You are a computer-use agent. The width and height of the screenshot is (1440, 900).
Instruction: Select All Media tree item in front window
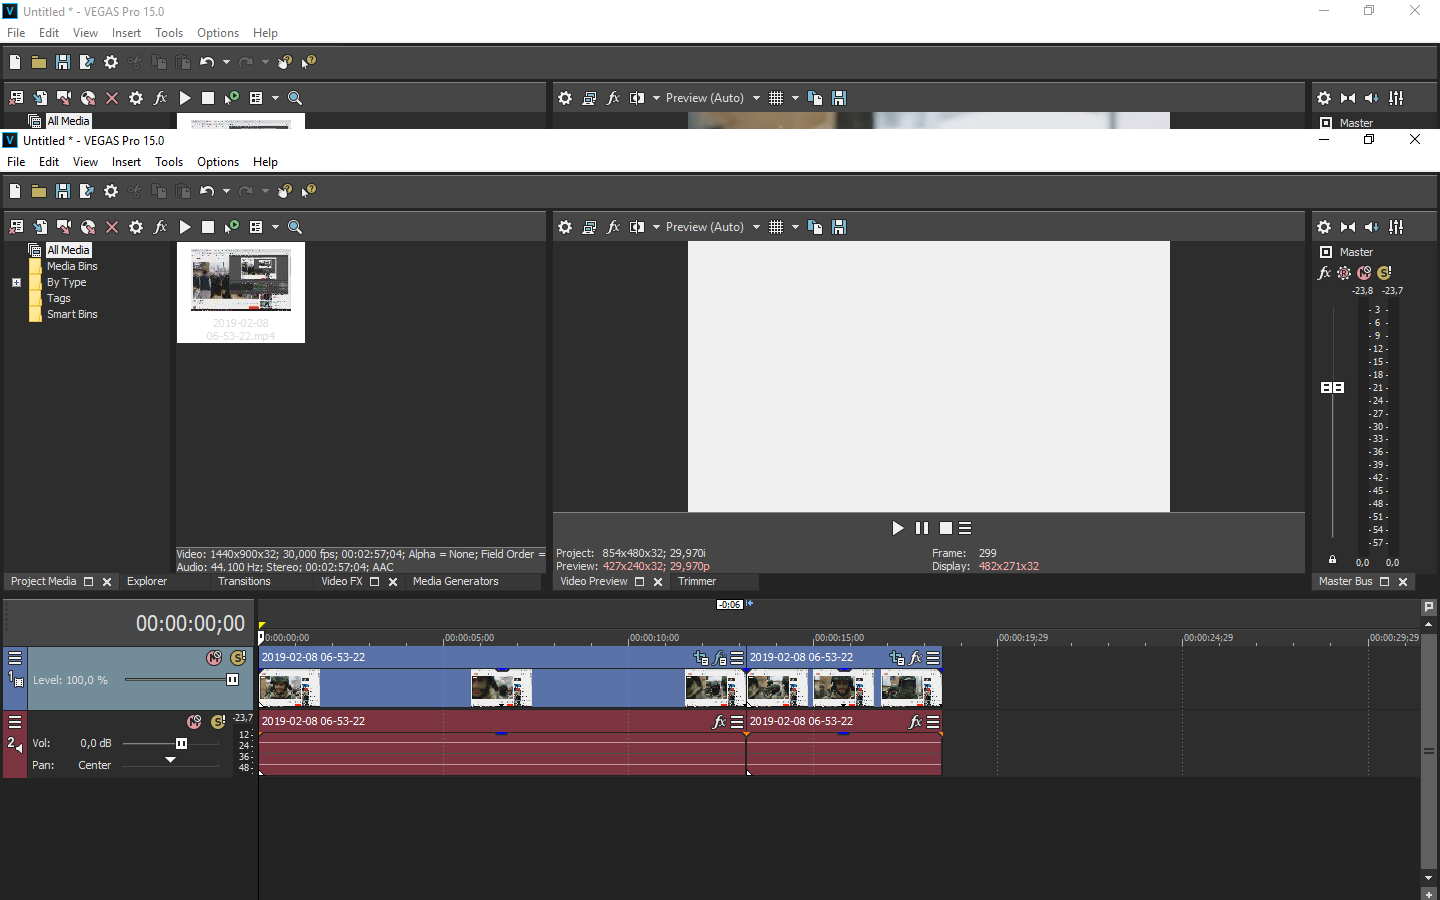pyautogui.click(x=68, y=250)
